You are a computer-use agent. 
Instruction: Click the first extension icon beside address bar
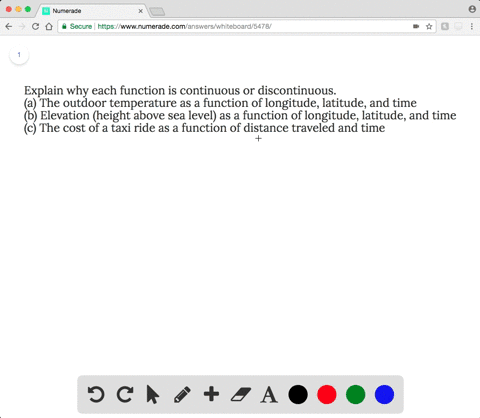tap(445, 26)
